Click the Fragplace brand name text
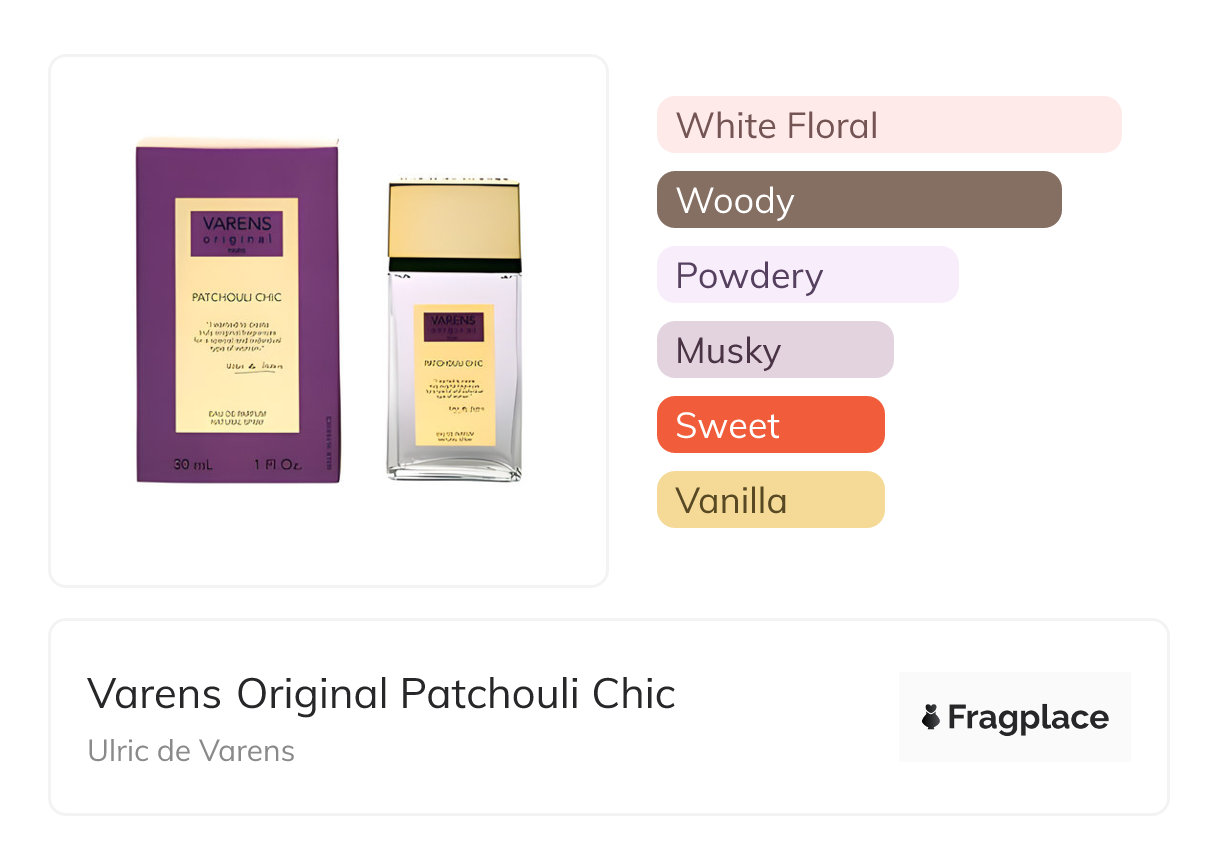Image resolution: width=1218 pixels, height=864 pixels. point(1028,717)
